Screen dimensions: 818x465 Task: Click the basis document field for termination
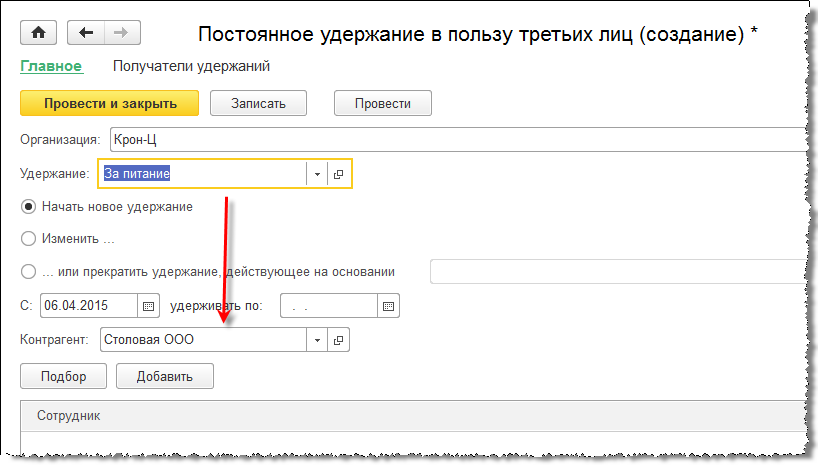(619, 271)
